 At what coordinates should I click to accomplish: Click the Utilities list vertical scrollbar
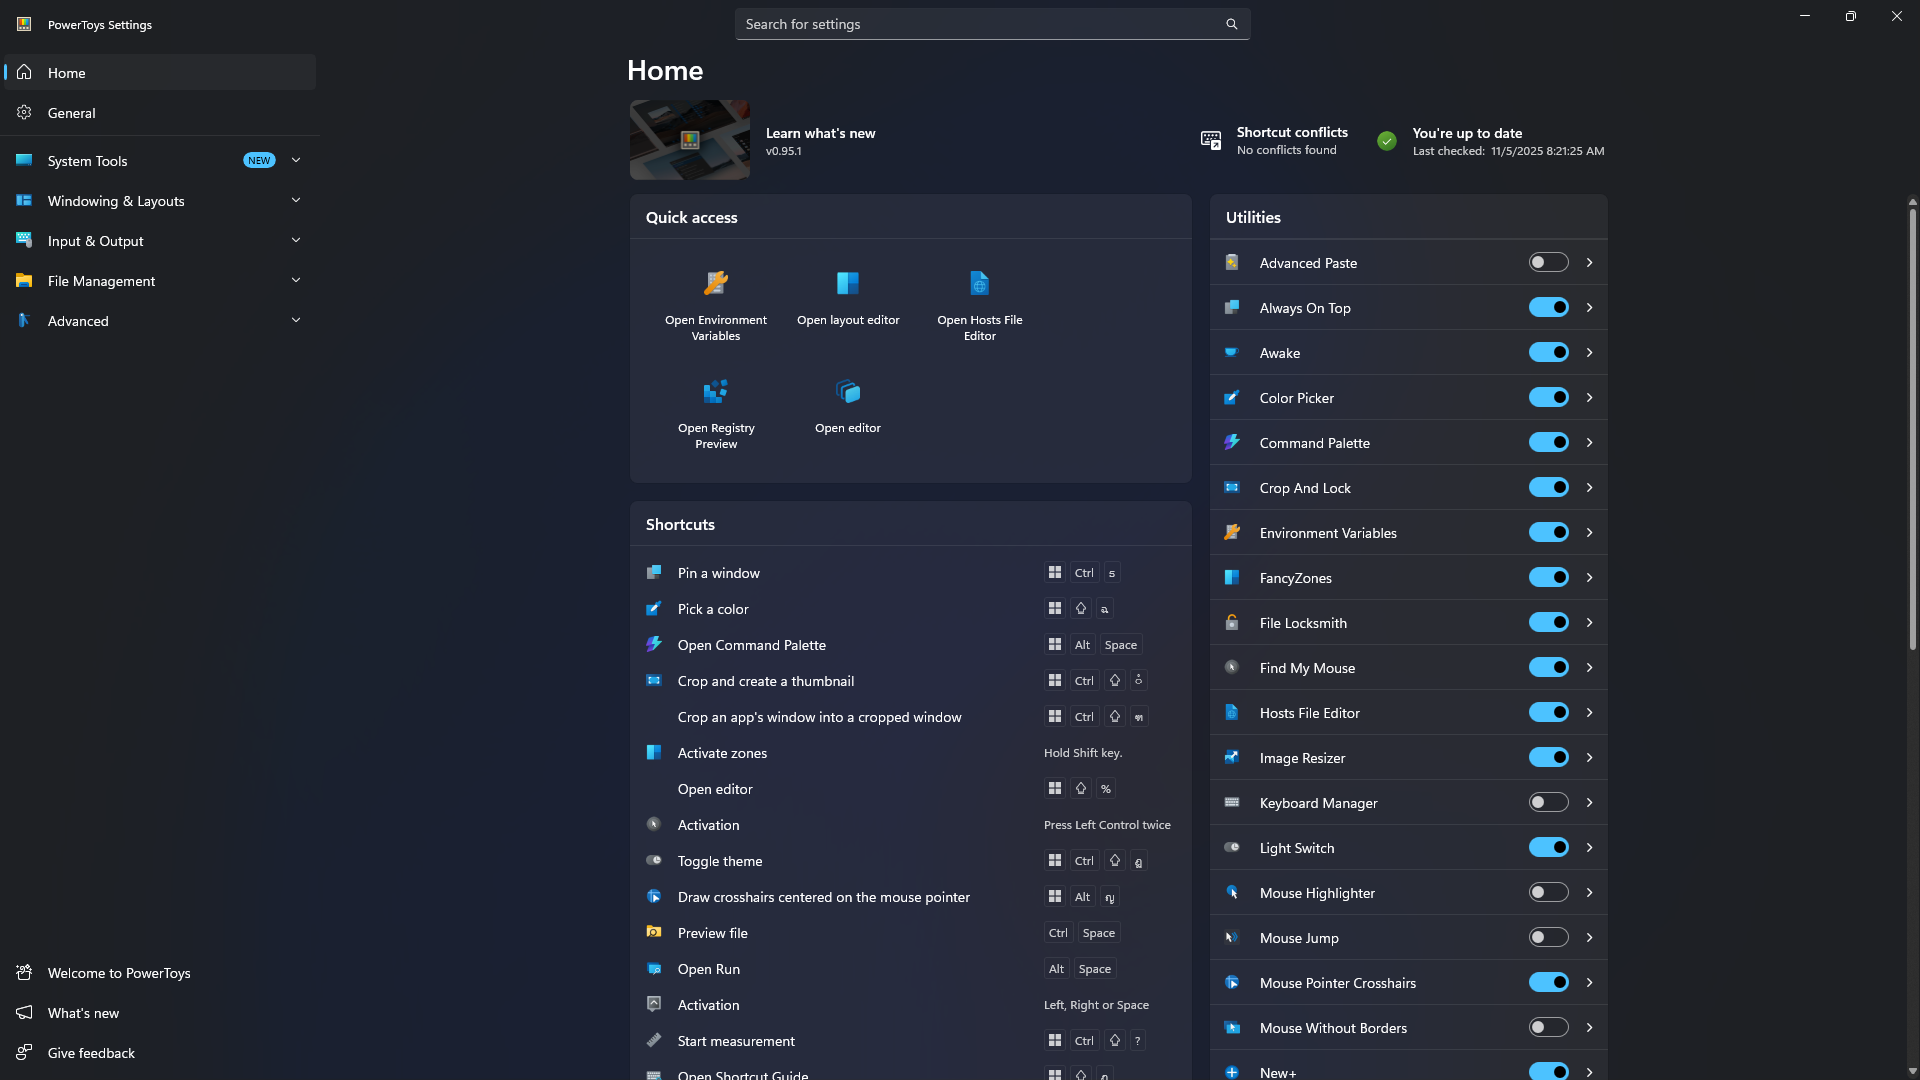(1912, 430)
